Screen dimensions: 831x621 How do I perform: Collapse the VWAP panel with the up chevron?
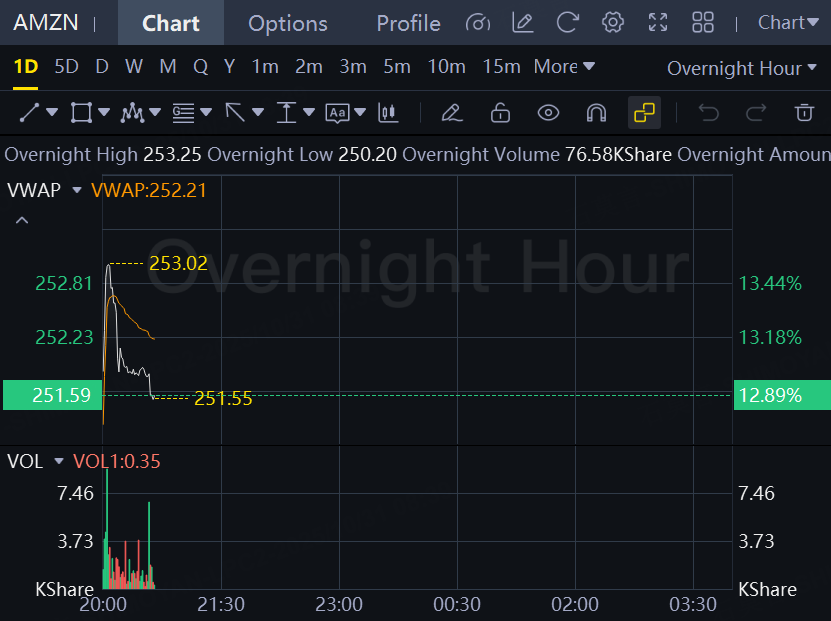click(x=22, y=220)
